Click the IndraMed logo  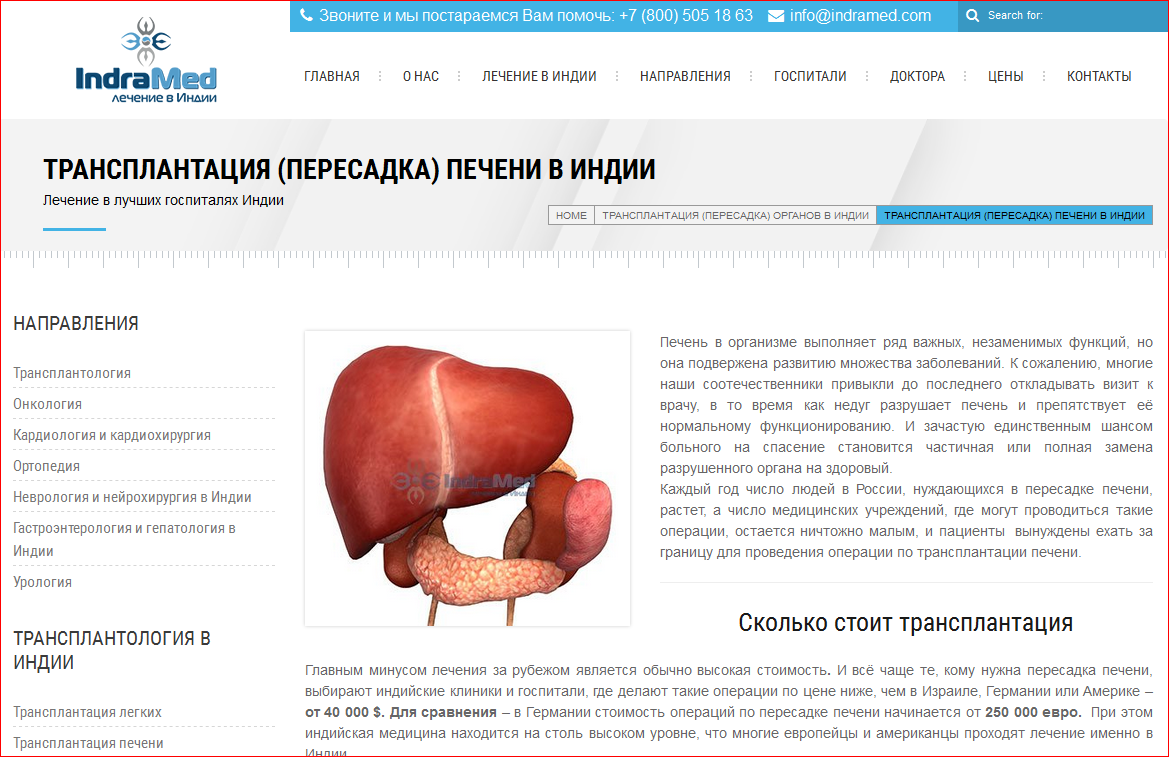pyautogui.click(x=146, y=63)
